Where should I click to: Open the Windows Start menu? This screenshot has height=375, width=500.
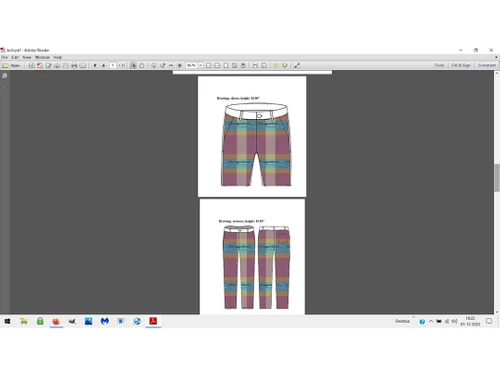click(7, 321)
